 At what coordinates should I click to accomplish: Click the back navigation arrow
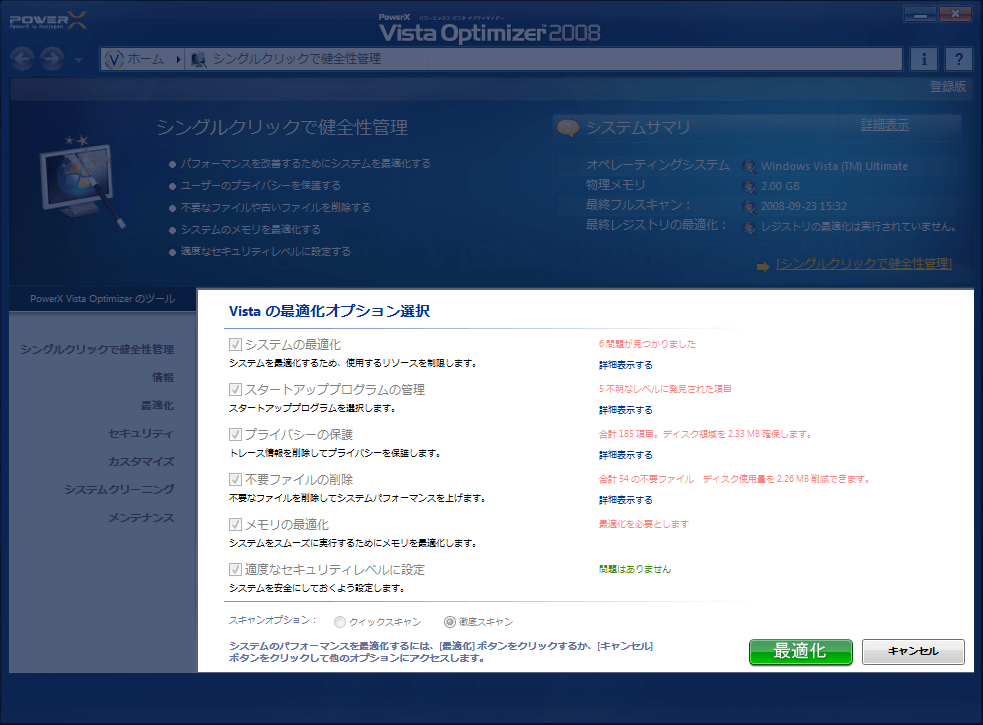pyautogui.click(x=23, y=59)
